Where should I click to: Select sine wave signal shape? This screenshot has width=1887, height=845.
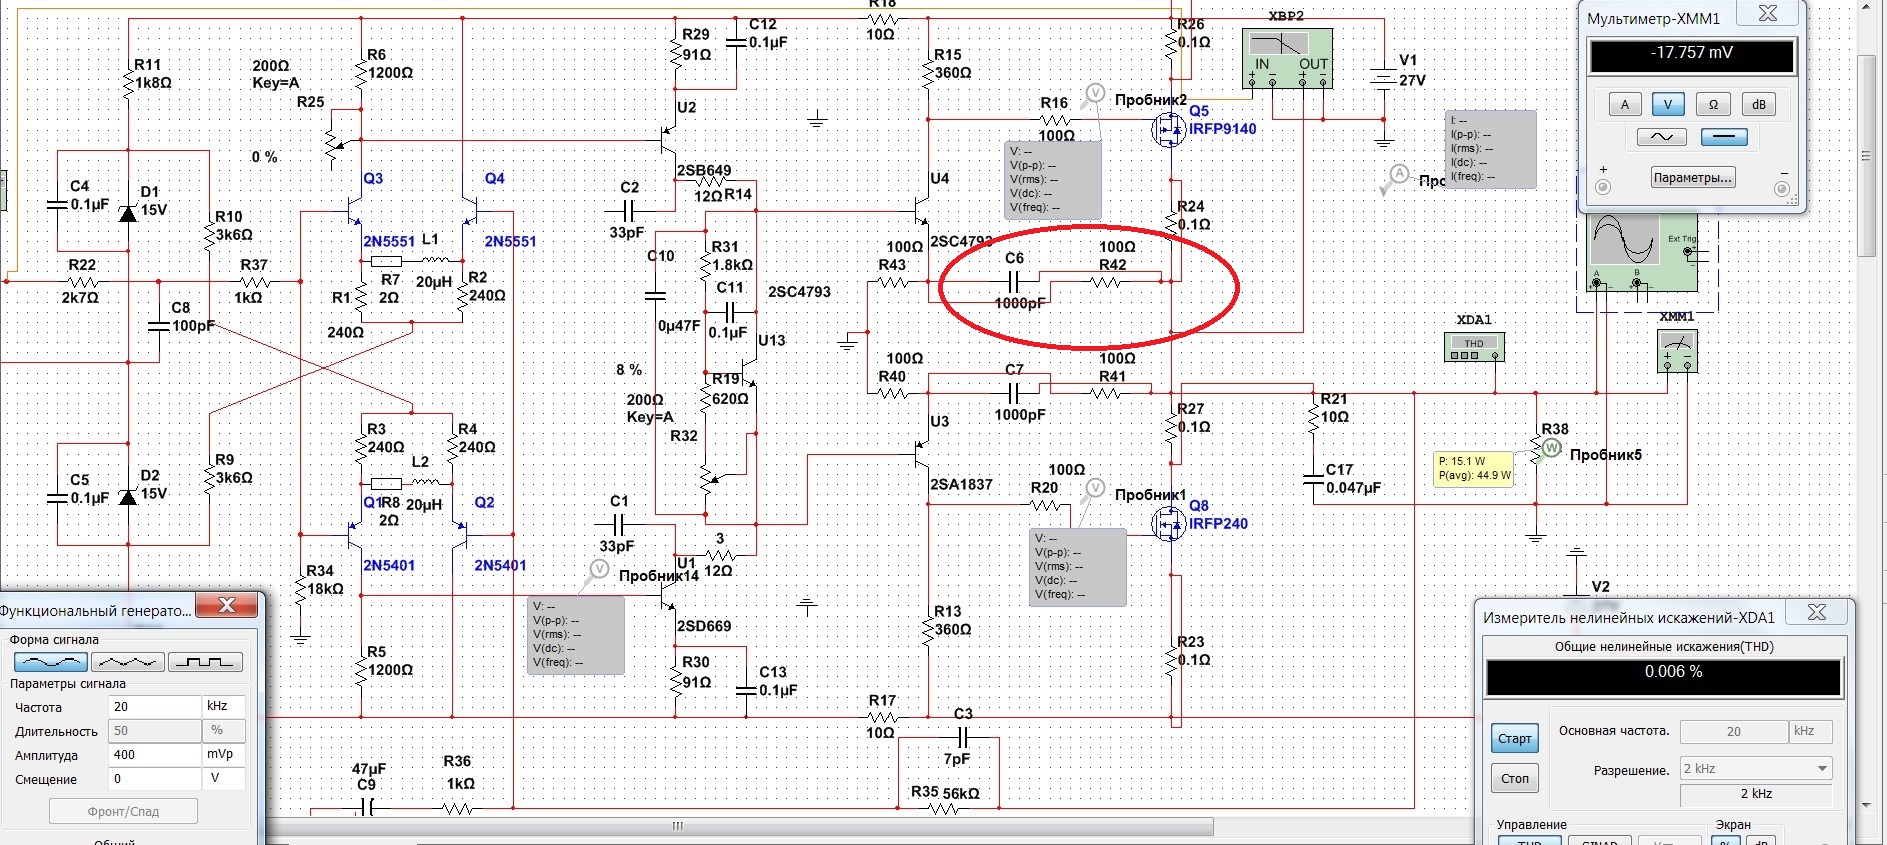pos(51,662)
